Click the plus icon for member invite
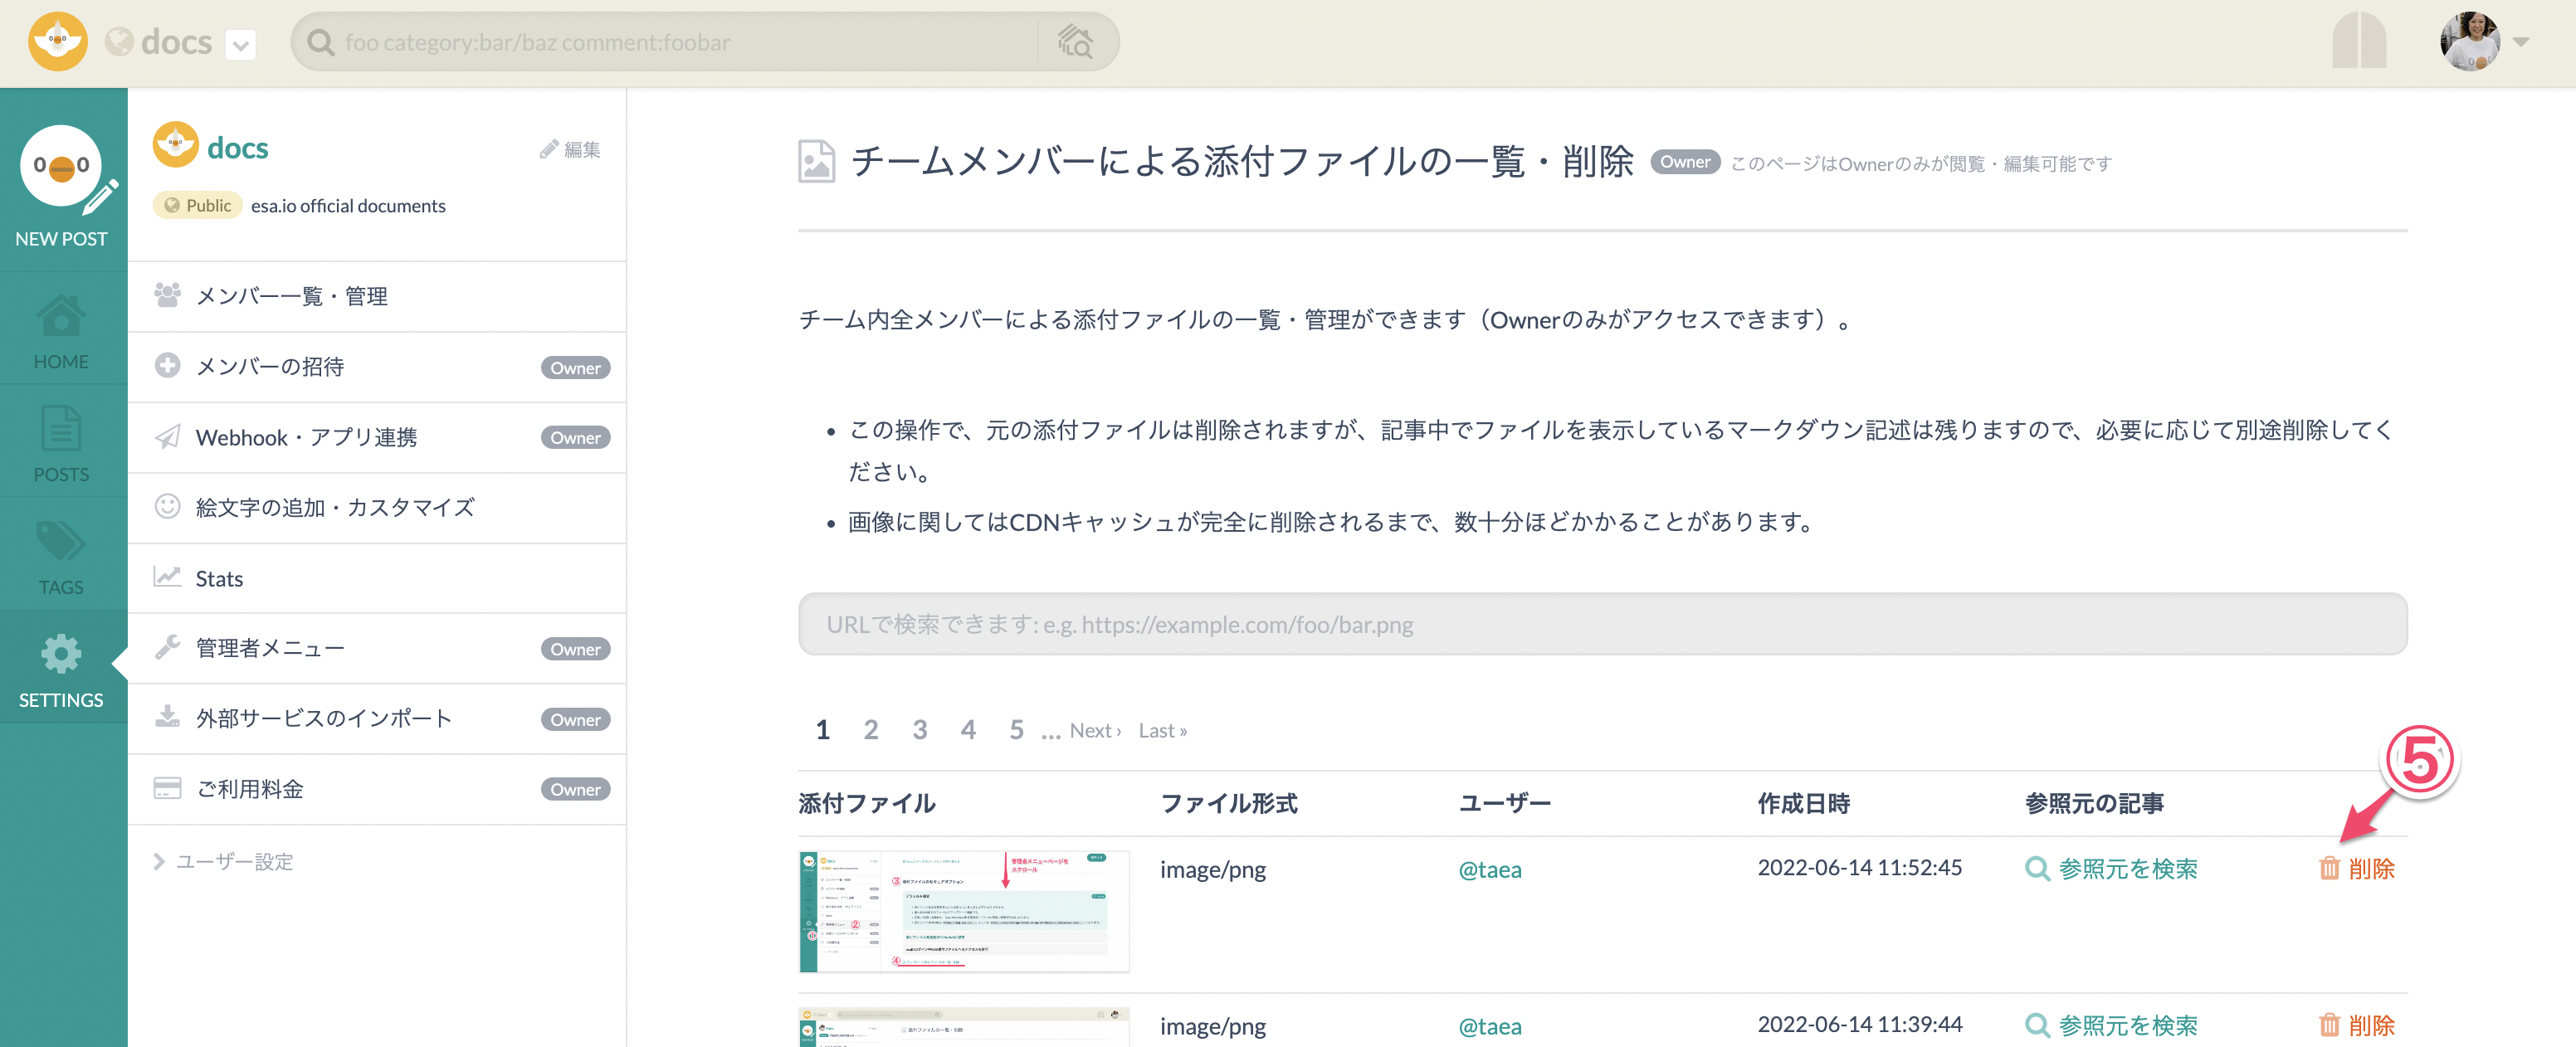This screenshot has height=1047, width=2576. pos(167,365)
